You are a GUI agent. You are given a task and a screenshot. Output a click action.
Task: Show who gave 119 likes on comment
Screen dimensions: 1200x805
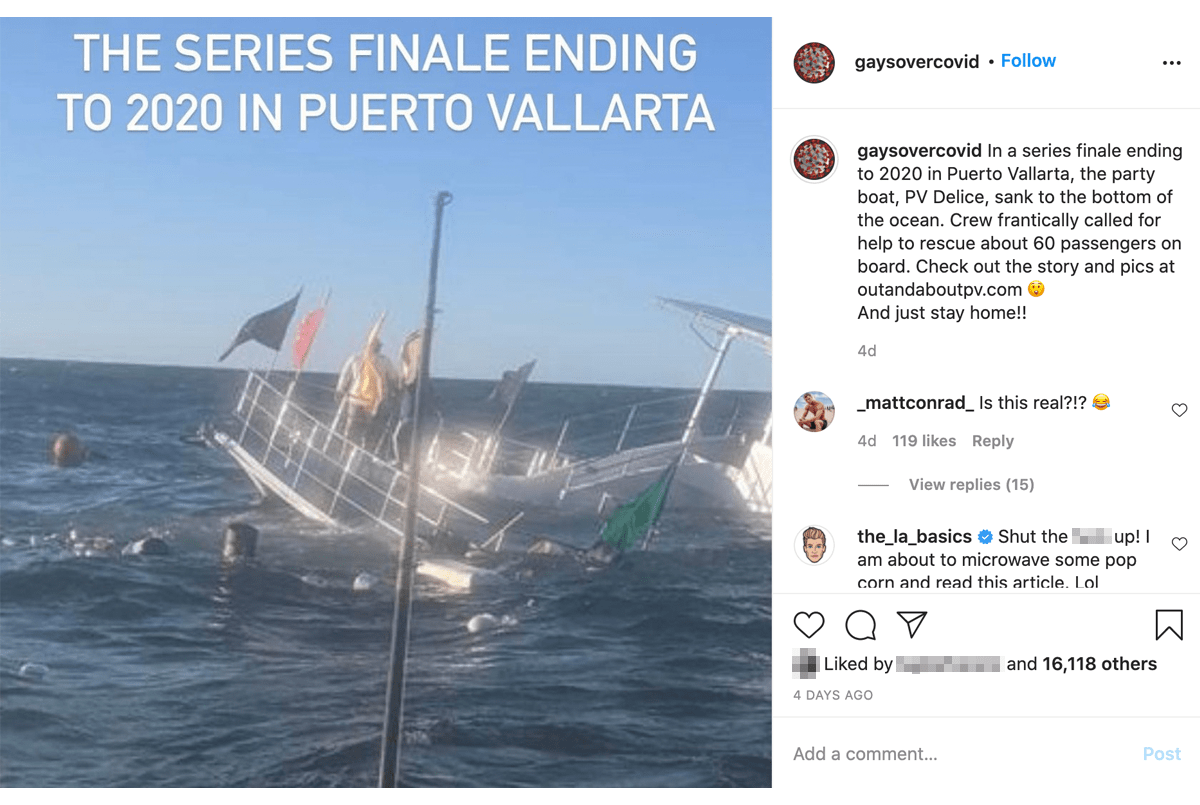click(924, 441)
